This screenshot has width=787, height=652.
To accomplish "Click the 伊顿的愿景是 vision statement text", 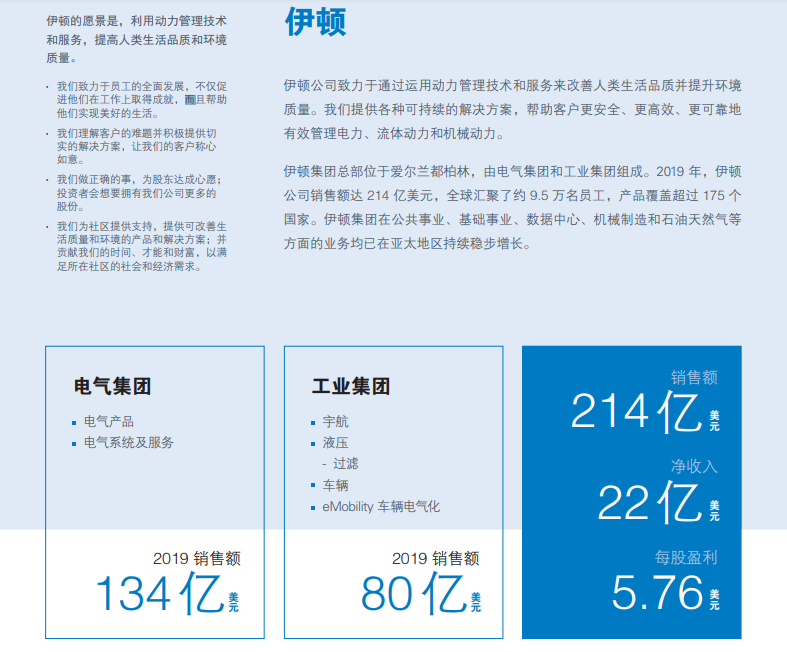I will pos(136,39).
